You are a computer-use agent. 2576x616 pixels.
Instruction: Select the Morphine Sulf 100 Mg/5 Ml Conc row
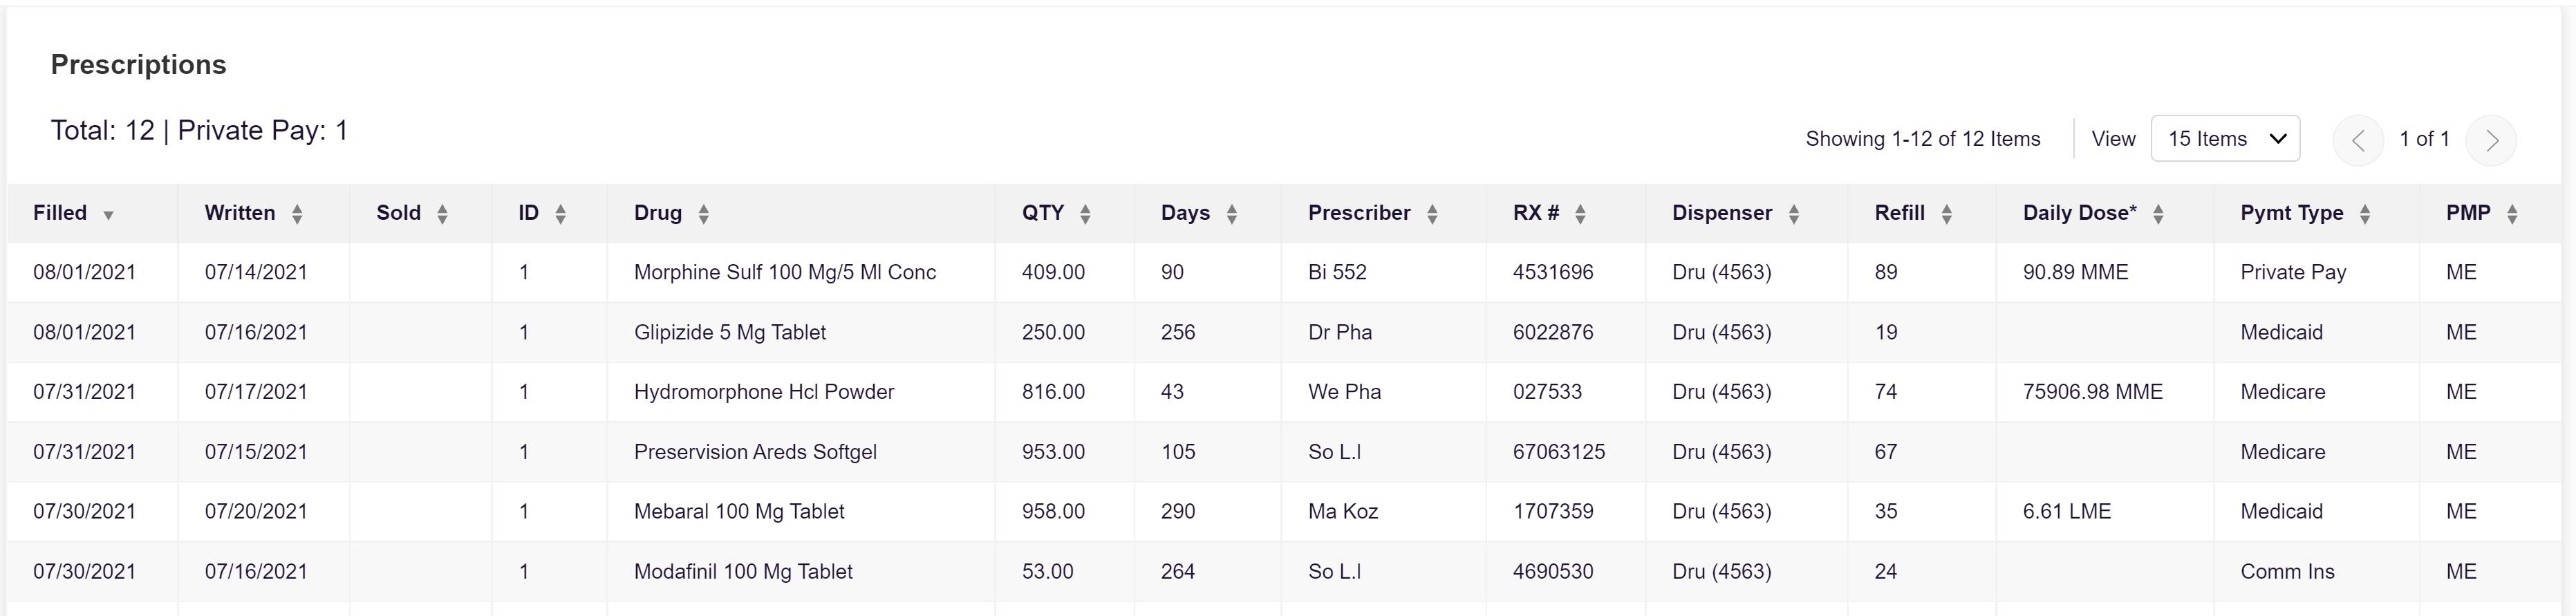coord(784,272)
